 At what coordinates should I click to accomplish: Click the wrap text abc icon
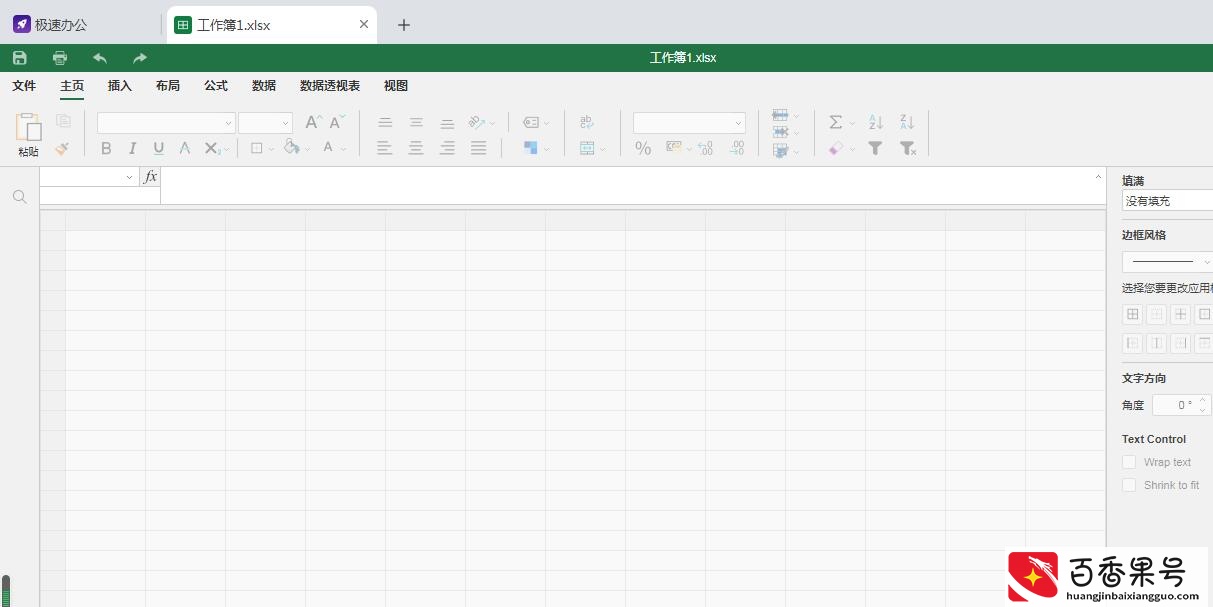tap(587, 122)
